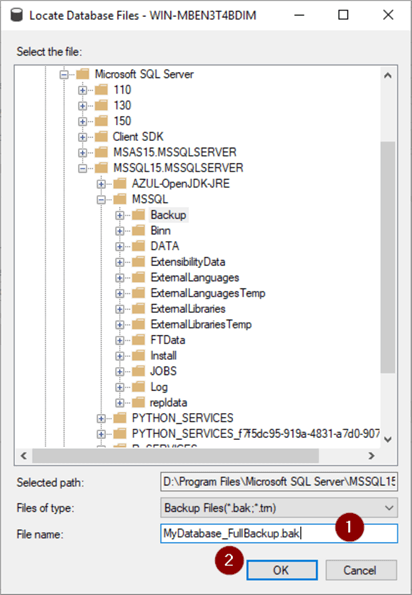Image resolution: width=412 pixels, height=595 pixels.
Task: Click the Cancel button
Action: (x=360, y=570)
